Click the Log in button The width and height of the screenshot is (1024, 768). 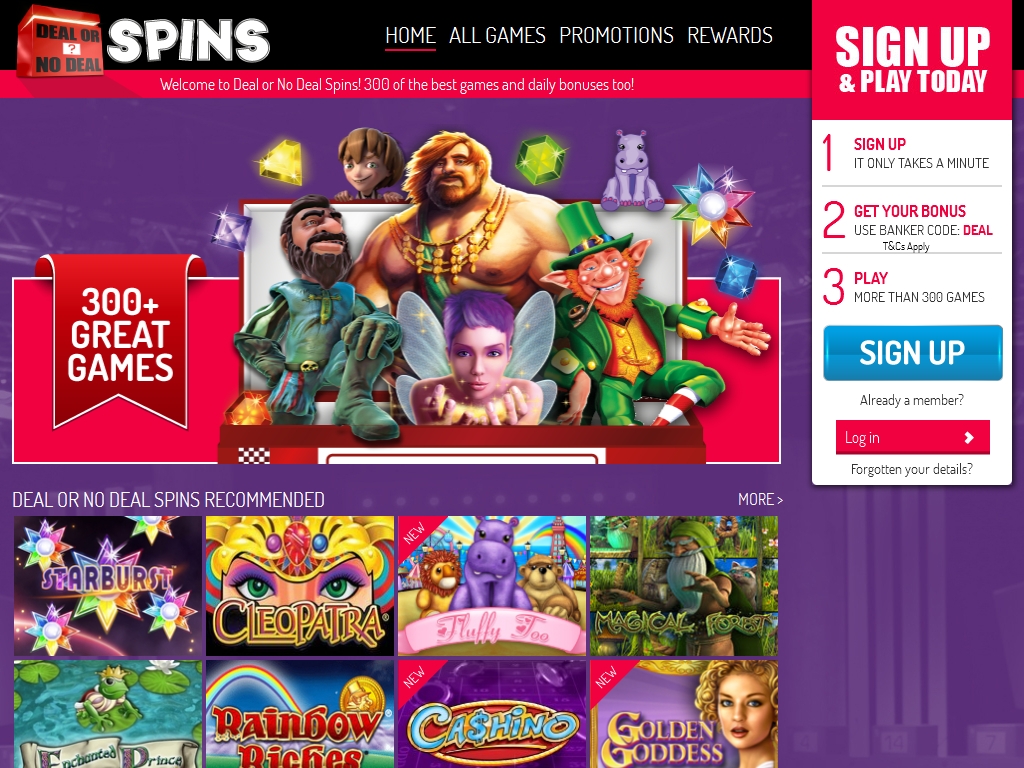pyautogui.click(x=912, y=437)
